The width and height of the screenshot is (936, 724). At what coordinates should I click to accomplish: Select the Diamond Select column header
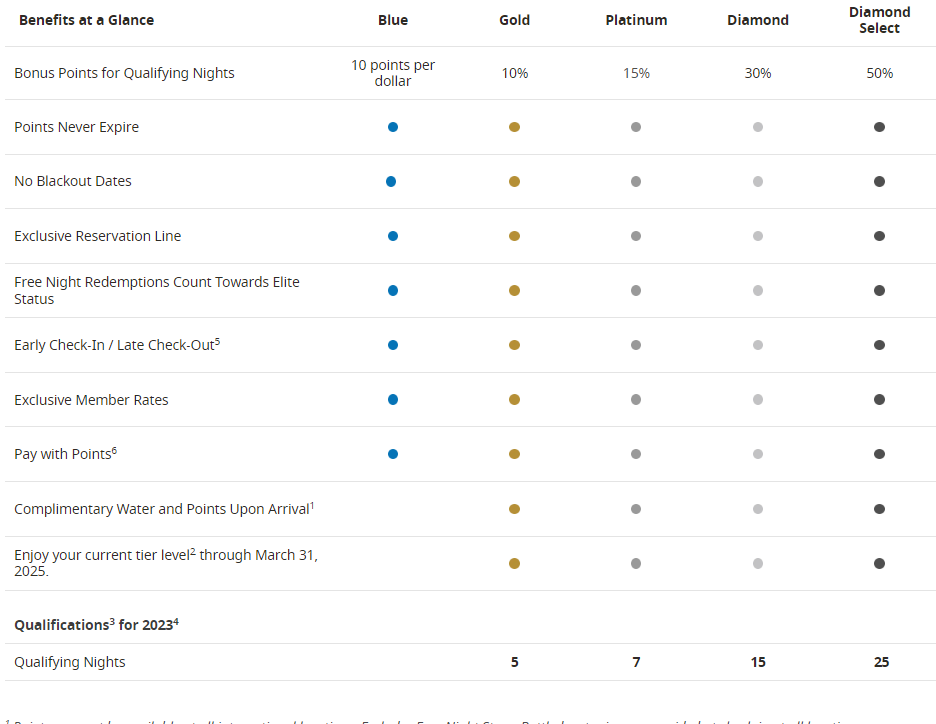point(879,20)
